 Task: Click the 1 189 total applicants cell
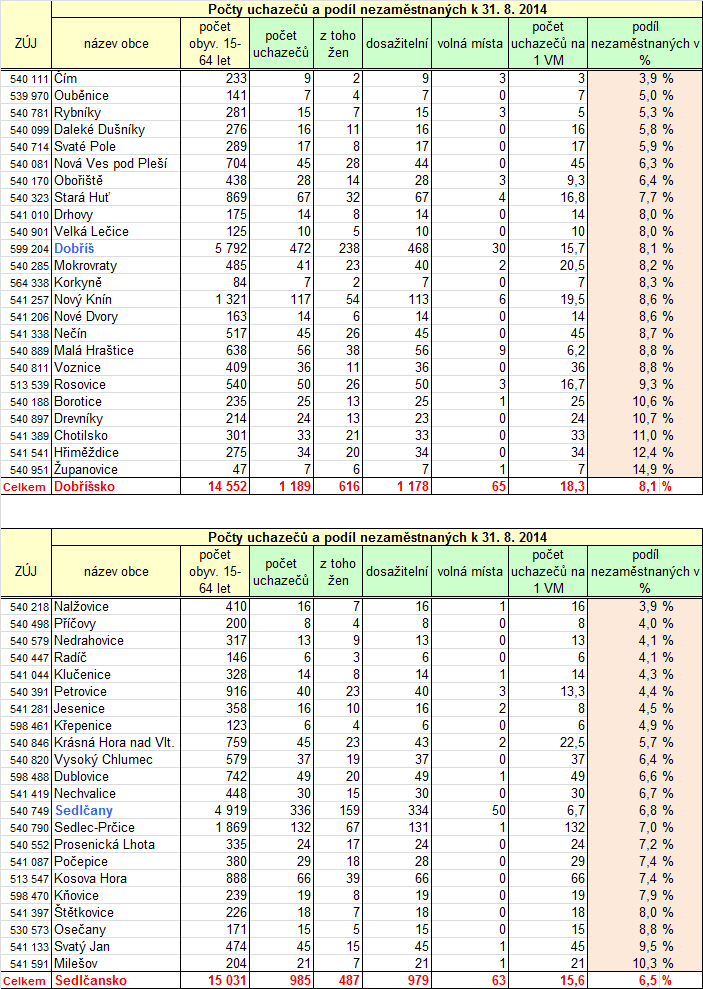pyautogui.click(x=281, y=486)
